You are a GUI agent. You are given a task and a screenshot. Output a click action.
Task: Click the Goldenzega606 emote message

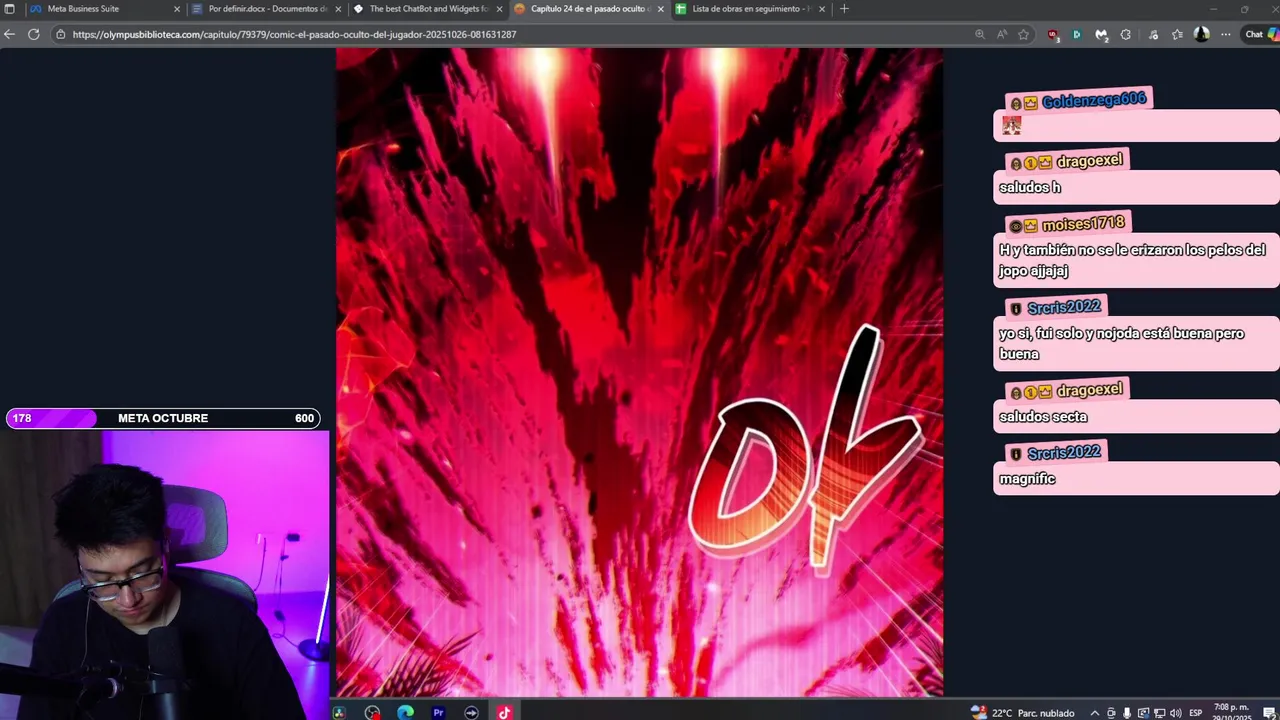[1136, 125]
